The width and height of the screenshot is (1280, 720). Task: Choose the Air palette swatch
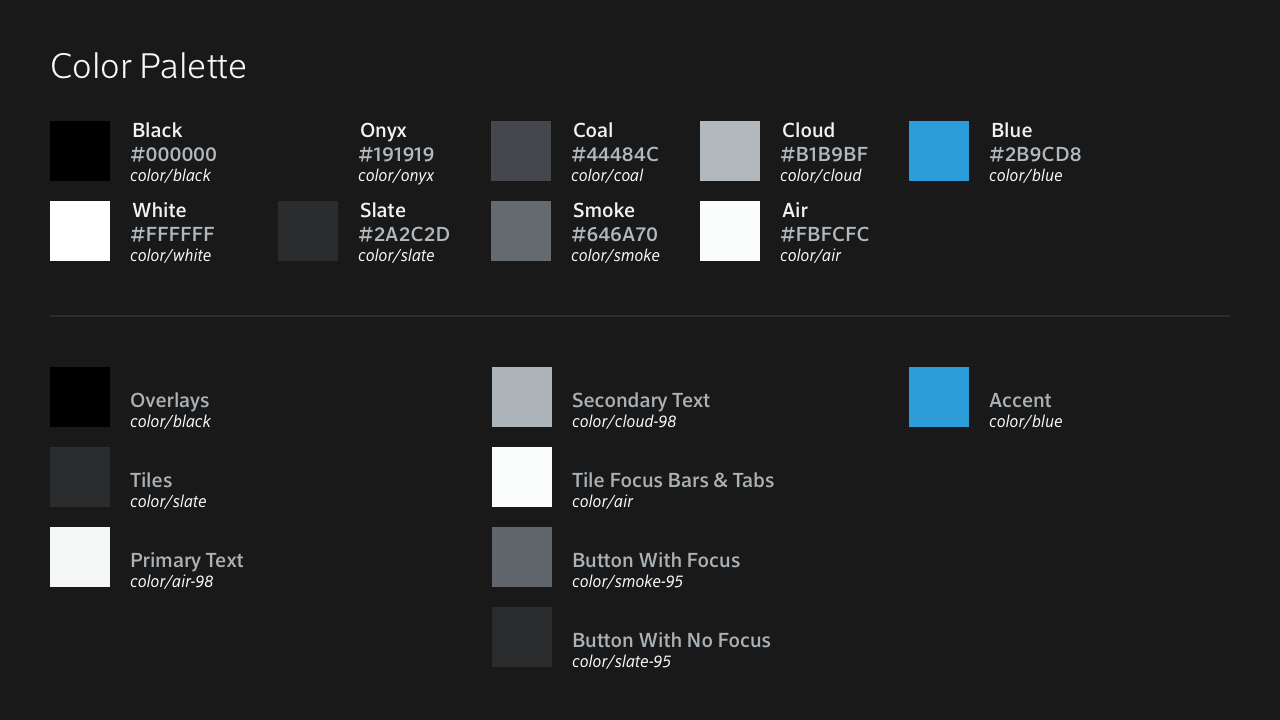click(730, 231)
